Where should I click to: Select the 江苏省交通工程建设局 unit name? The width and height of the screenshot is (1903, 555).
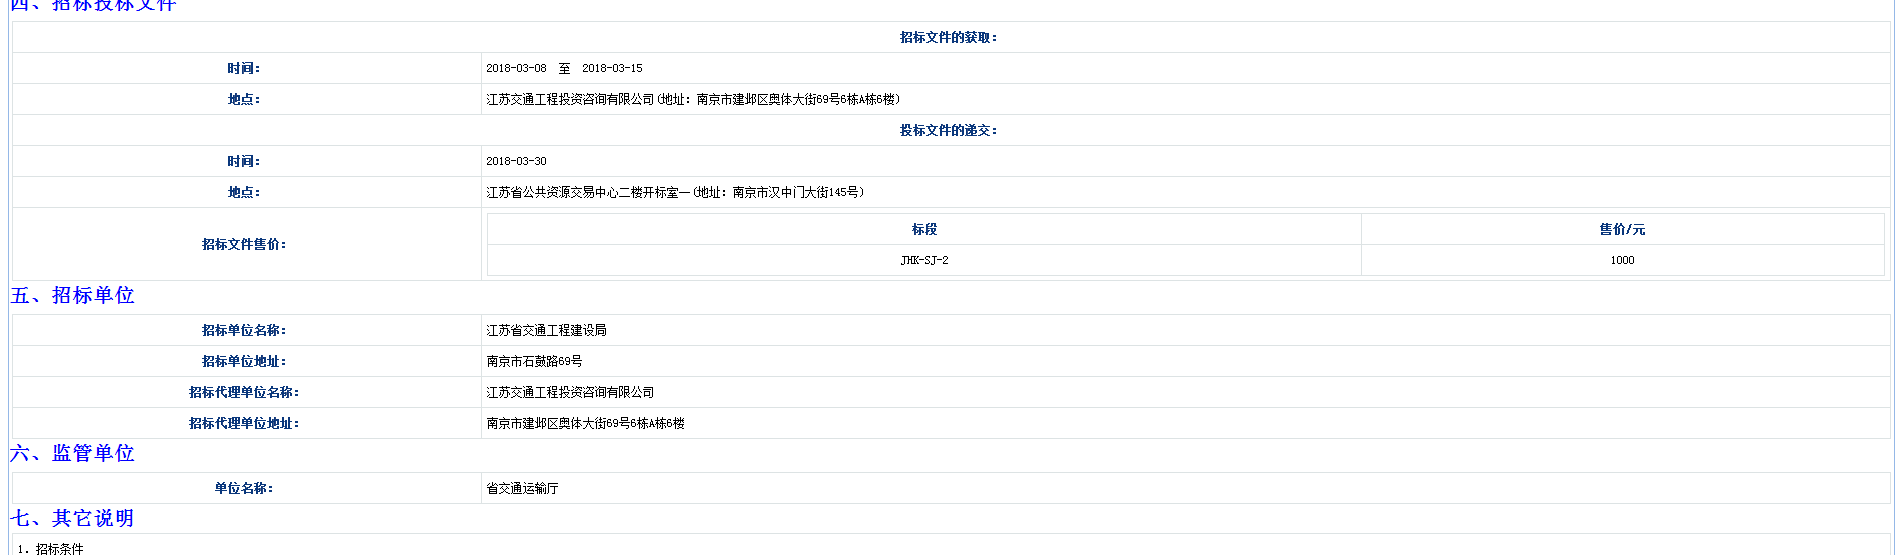(x=546, y=330)
